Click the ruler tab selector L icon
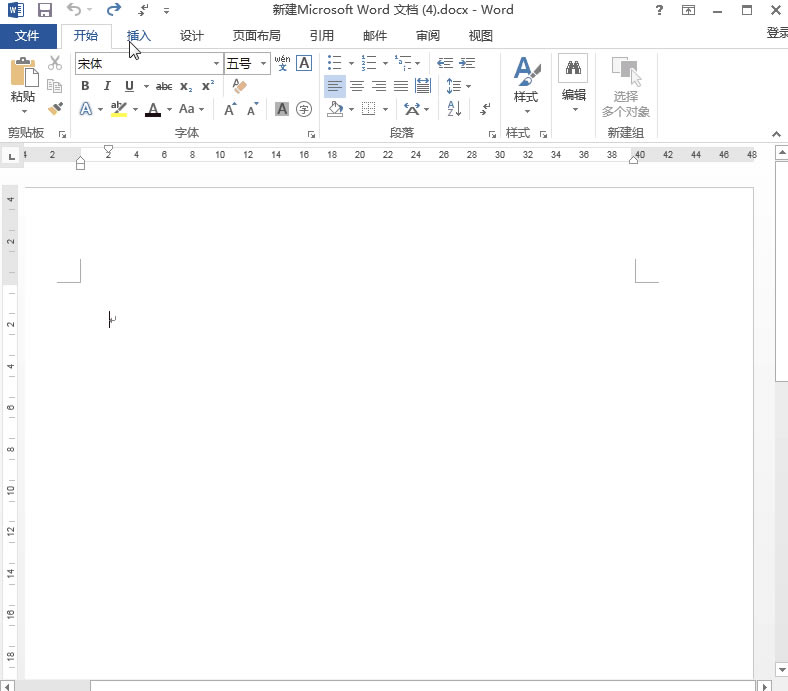This screenshot has width=788, height=691. pos(12,157)
